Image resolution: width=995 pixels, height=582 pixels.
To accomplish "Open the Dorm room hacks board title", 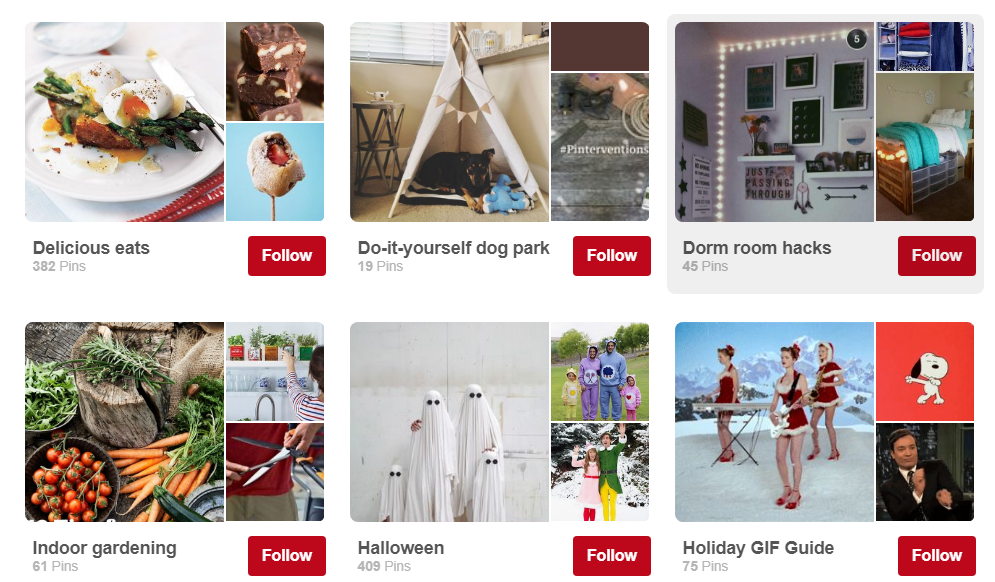I will (757, 248).
